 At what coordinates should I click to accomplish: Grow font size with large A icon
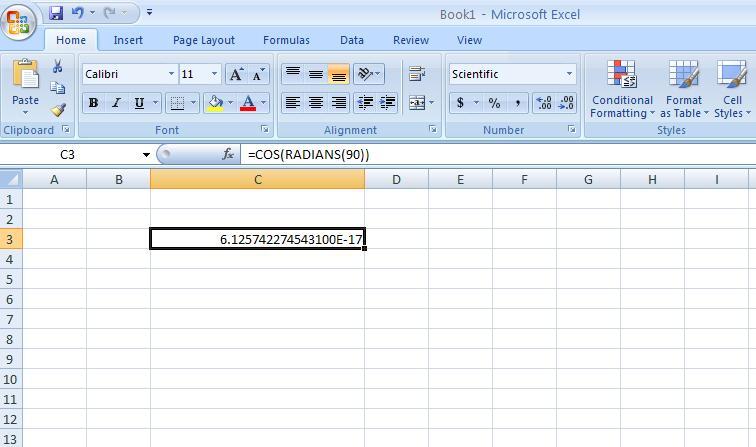(236, 74)
